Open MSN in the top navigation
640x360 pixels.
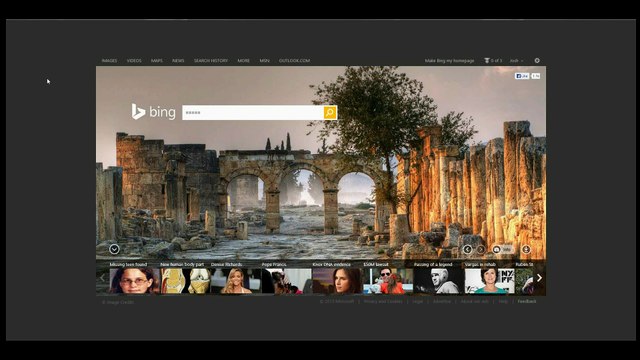[x=264, y=61]
